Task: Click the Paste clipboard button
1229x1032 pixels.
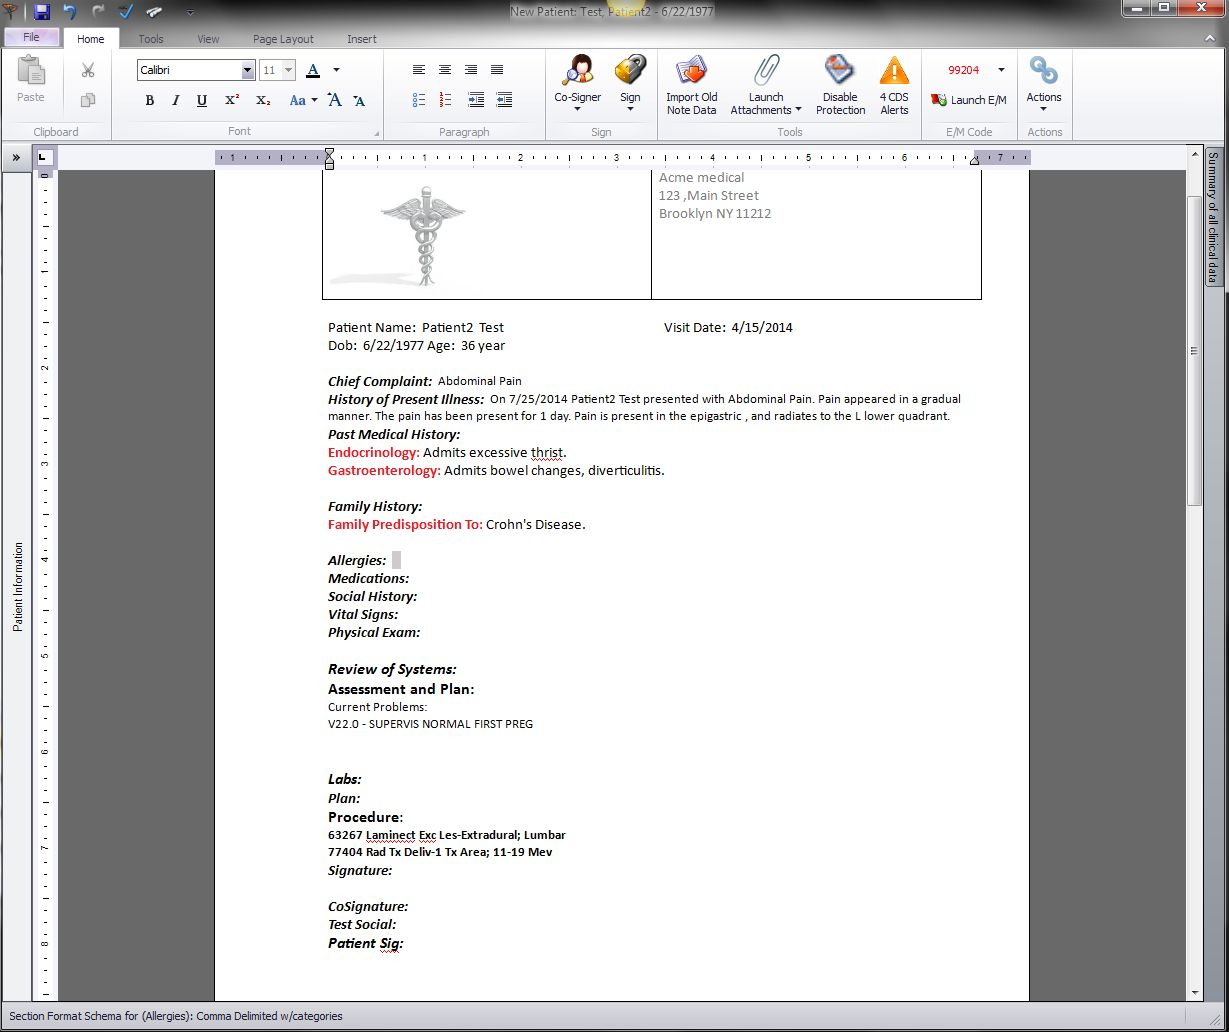Action: (31, 78)
